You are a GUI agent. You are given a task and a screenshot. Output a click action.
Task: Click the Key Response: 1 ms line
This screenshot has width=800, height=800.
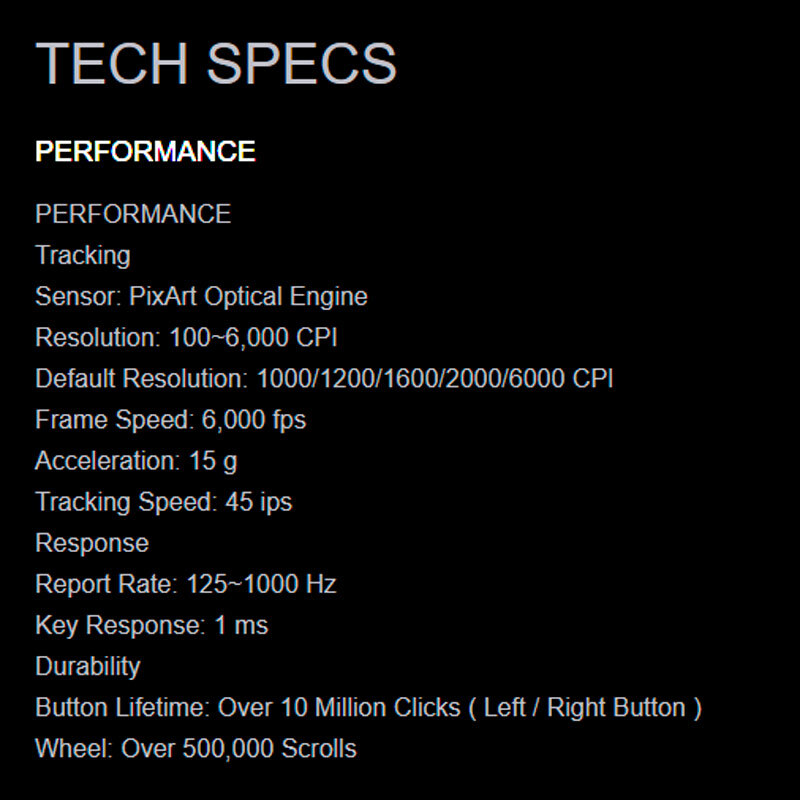point(152,626)
